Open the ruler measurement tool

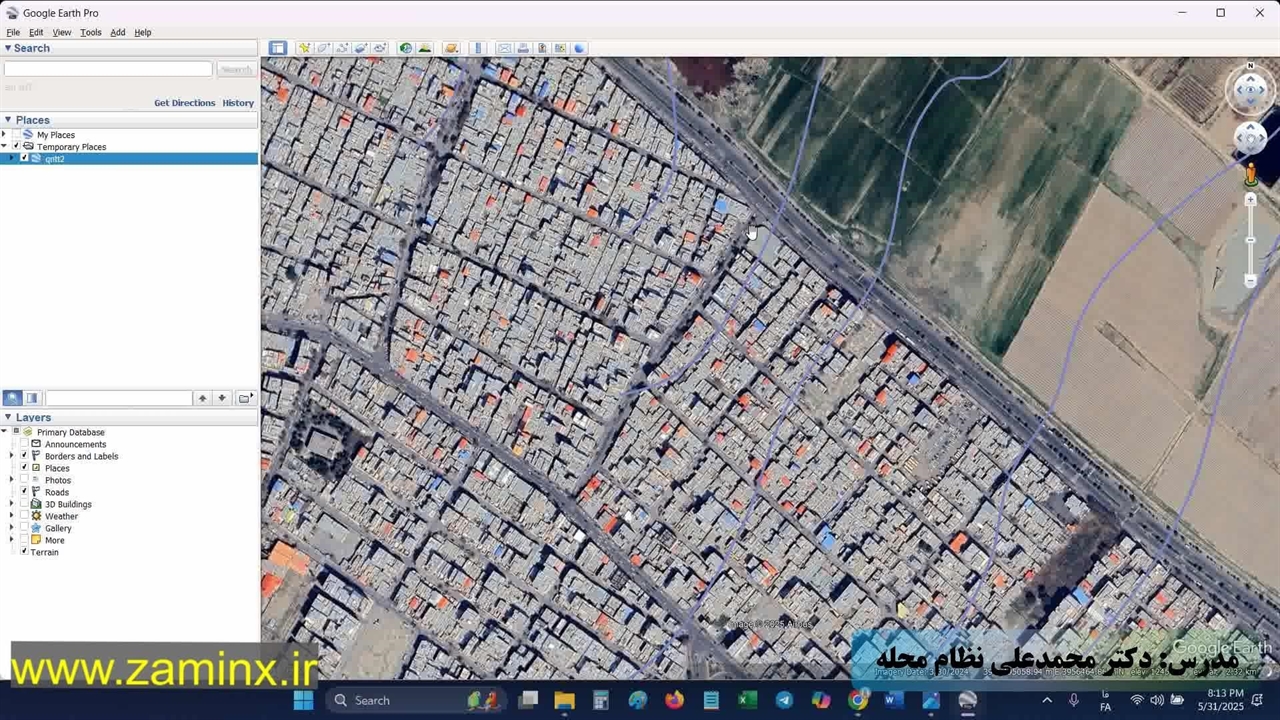coord(478,48)
